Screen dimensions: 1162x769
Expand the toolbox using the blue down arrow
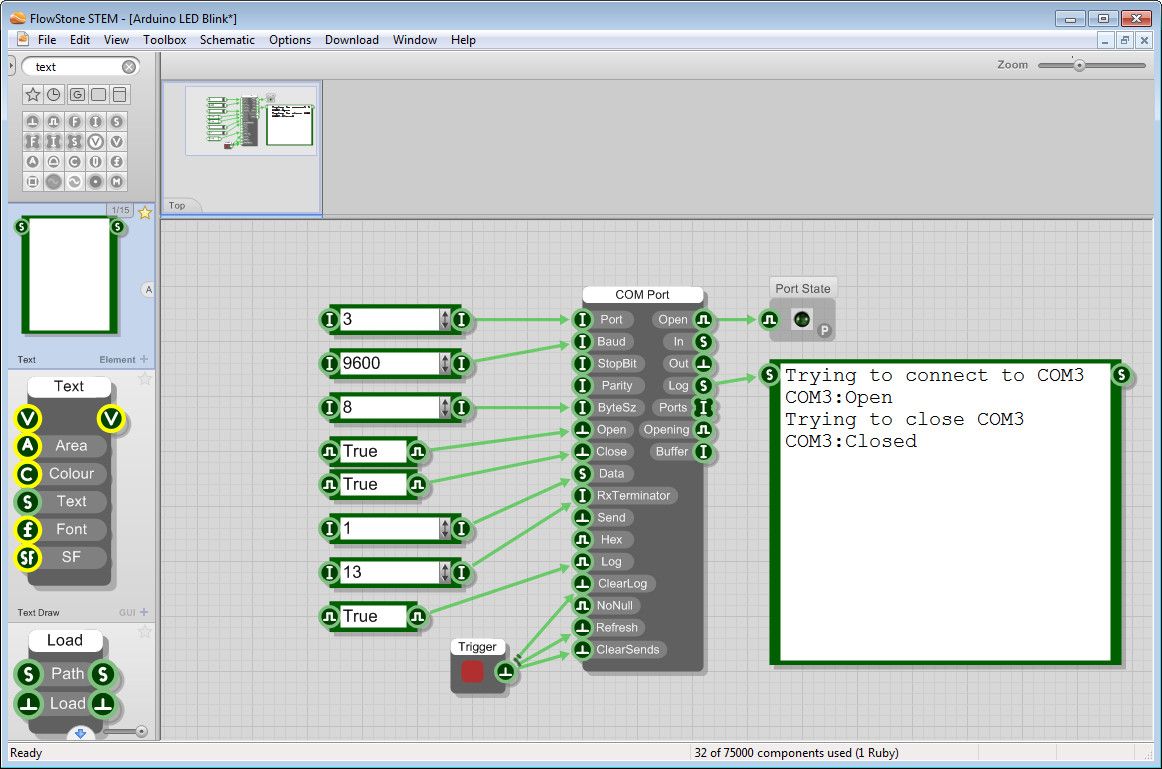coord(80,733)
